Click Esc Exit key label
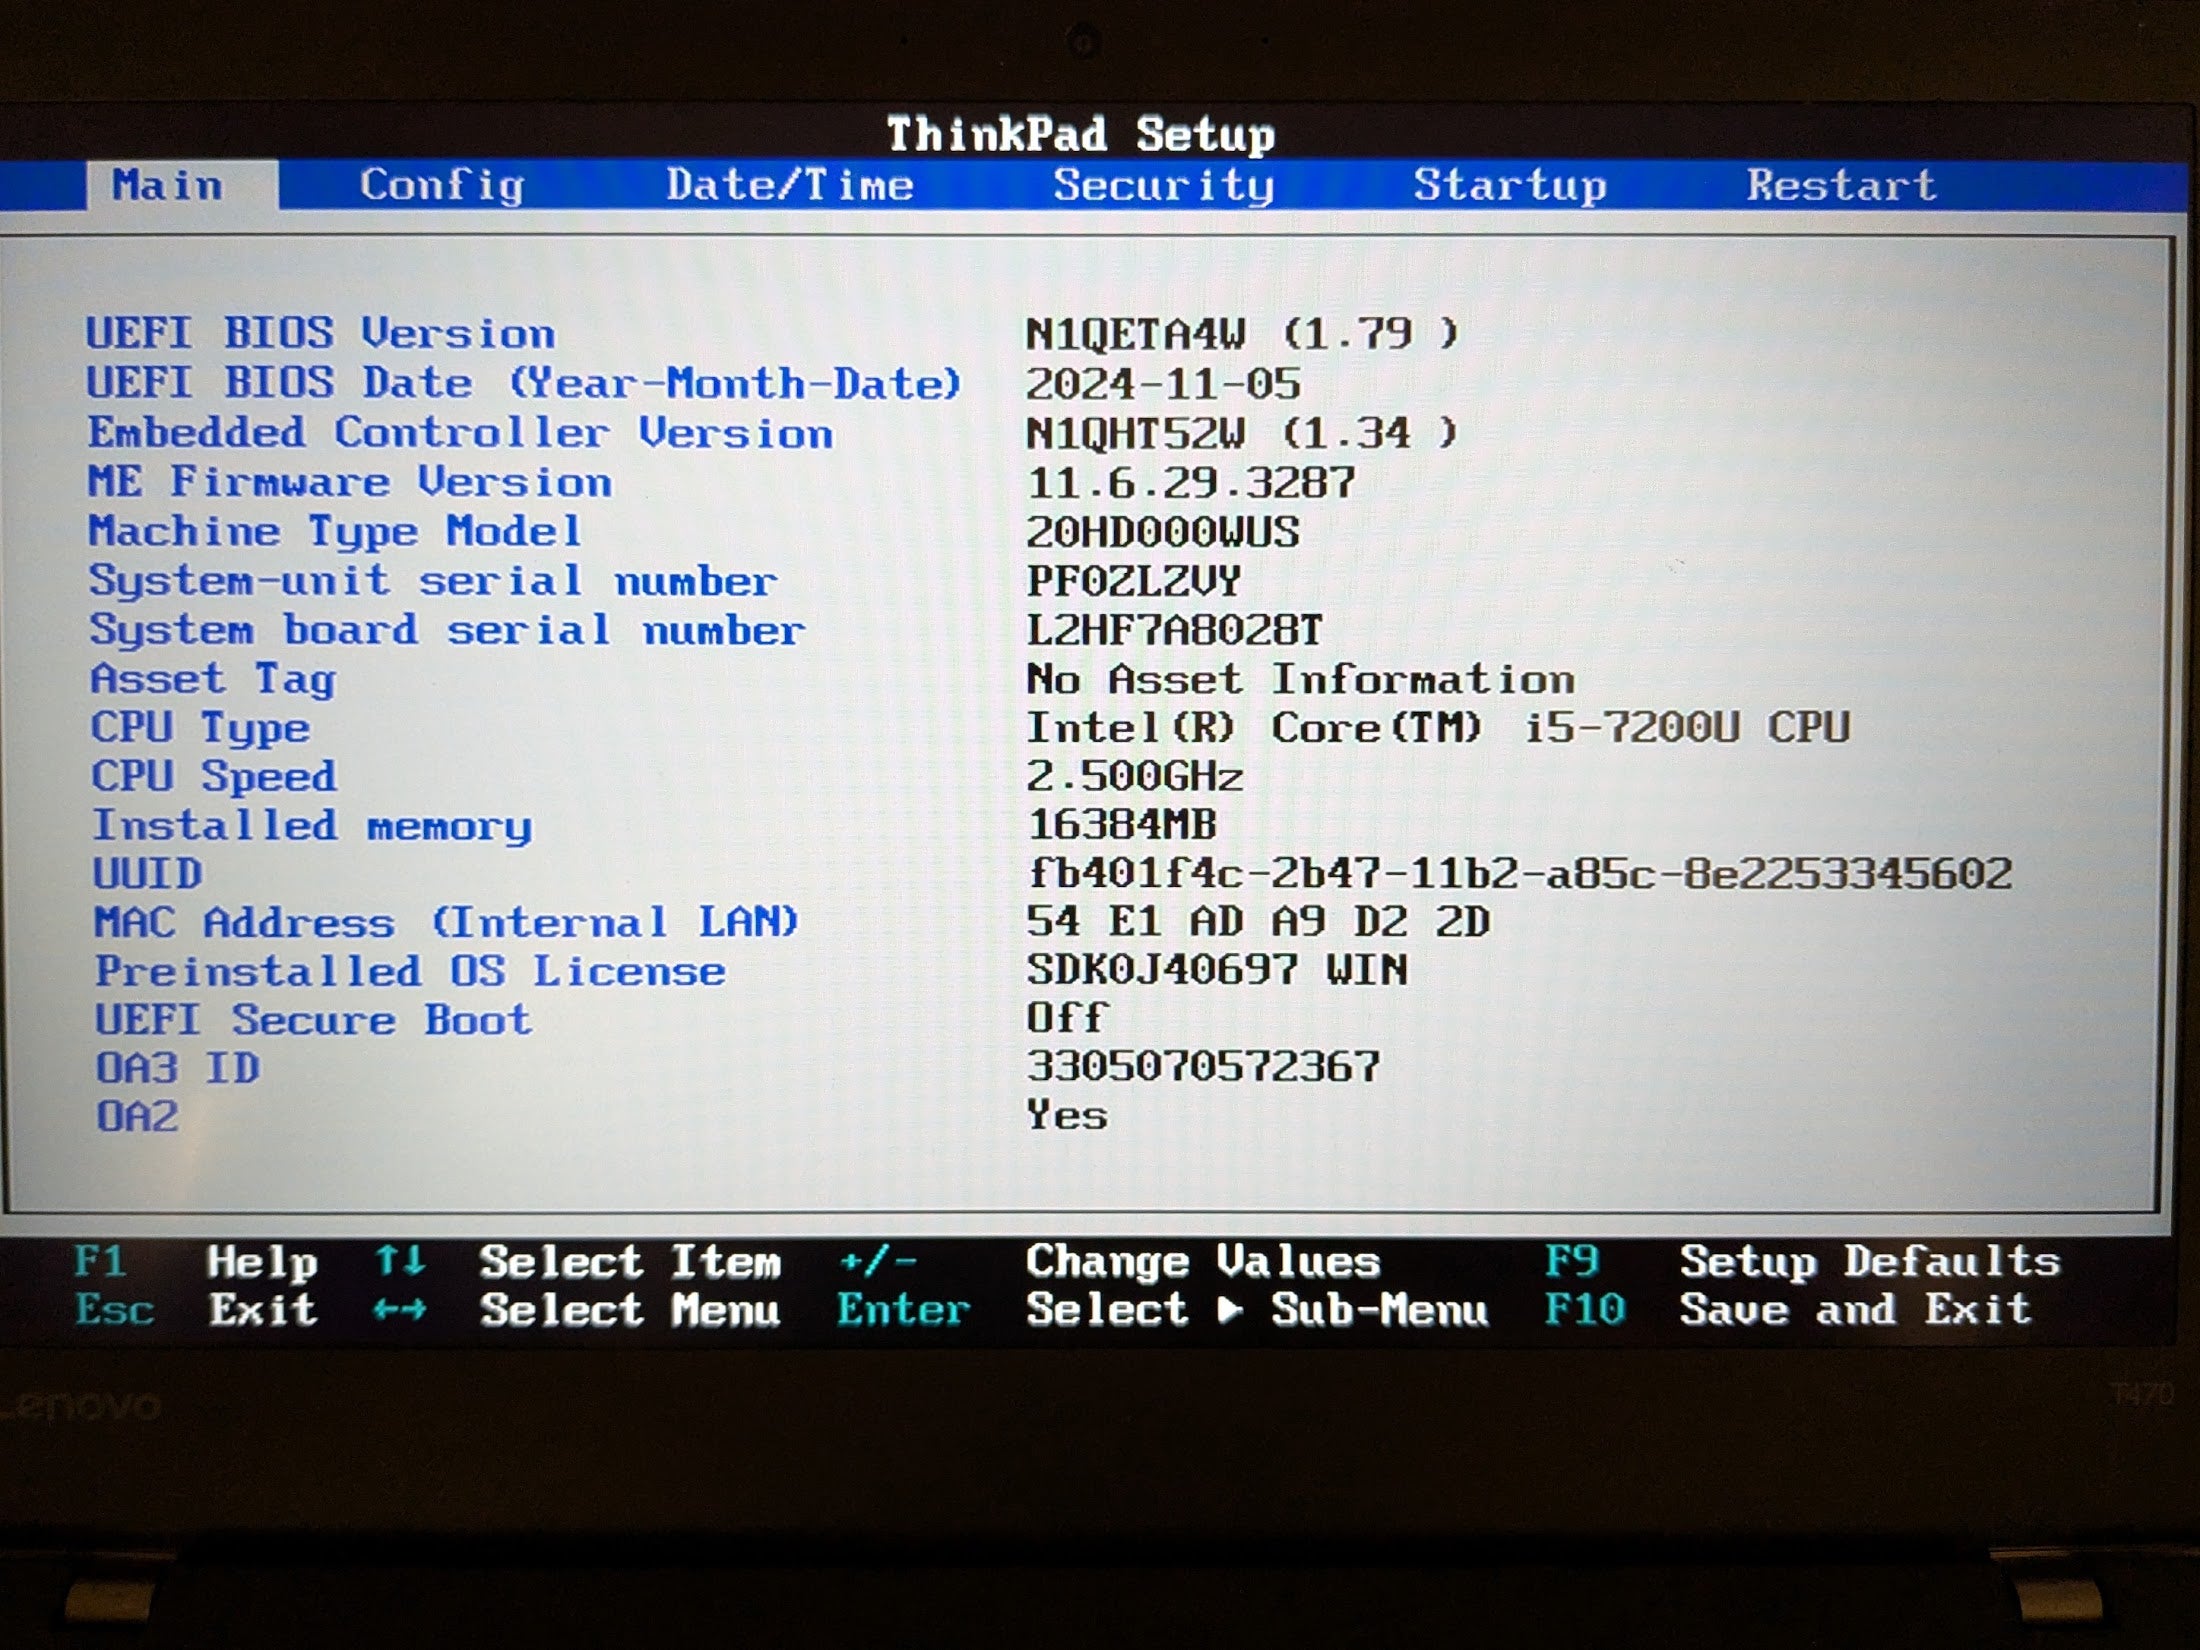Image resolution: width=2200 pixels, height=1650 pixels. (115, 1309)
